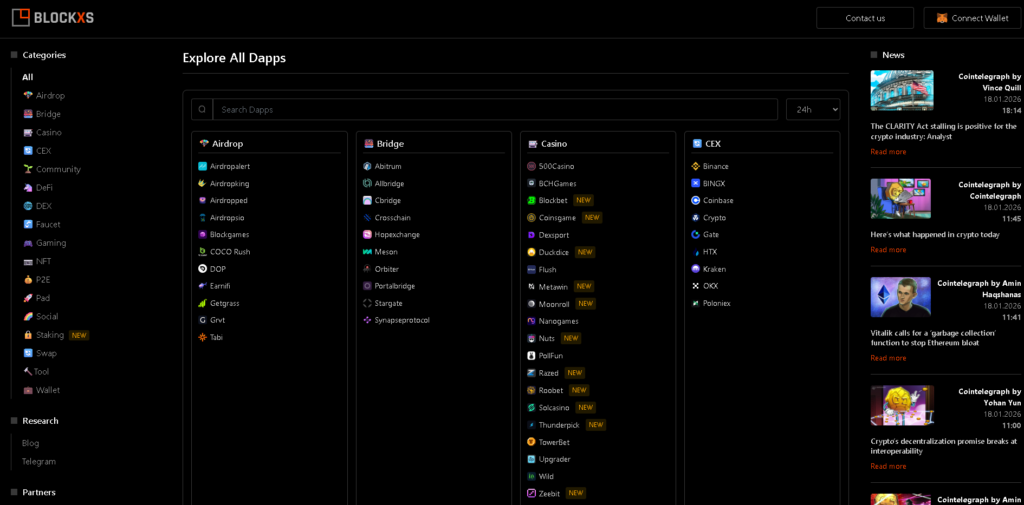The image size is (1024, 505).
Task: Click the DOP airdrop icon
Action: coord(203,269)
